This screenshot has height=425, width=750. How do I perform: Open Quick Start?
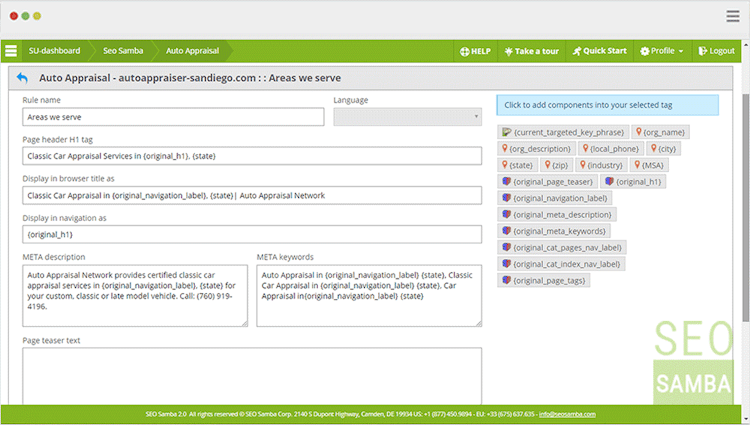599,51
